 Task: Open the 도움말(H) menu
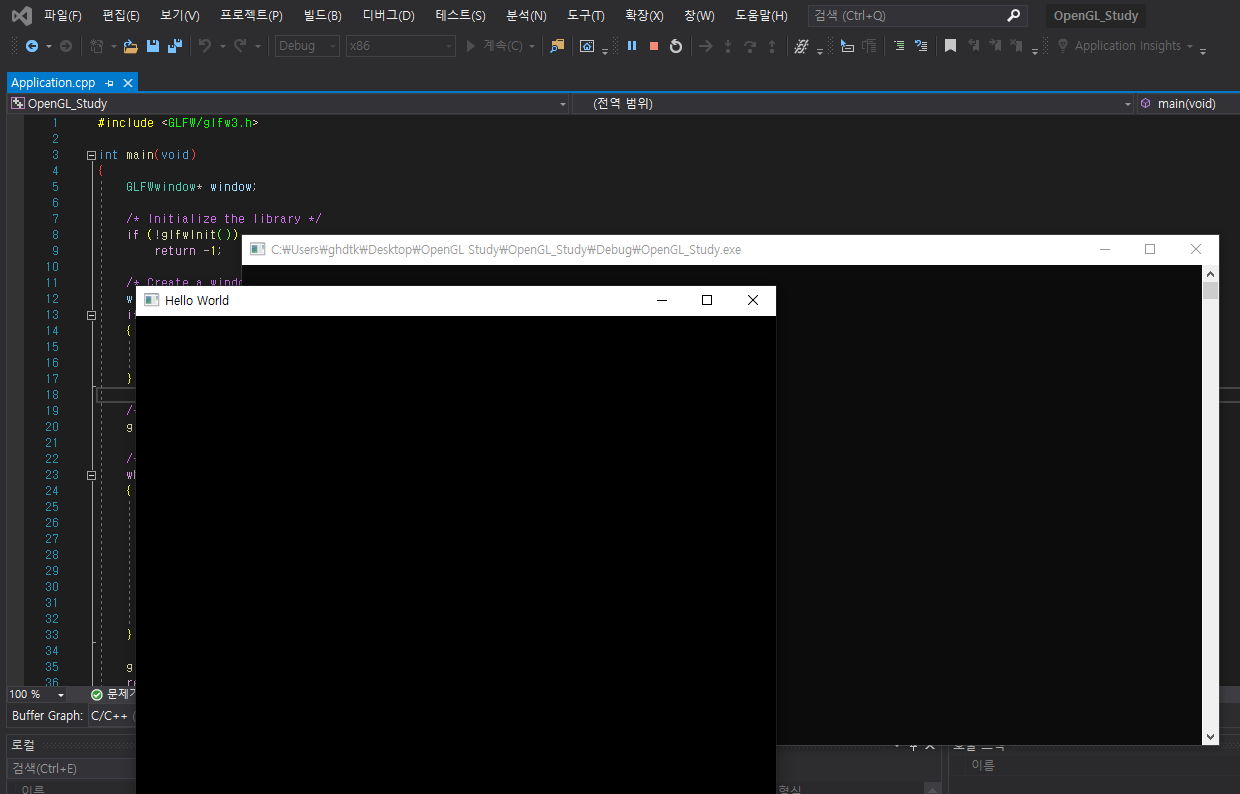pos(761,16)
